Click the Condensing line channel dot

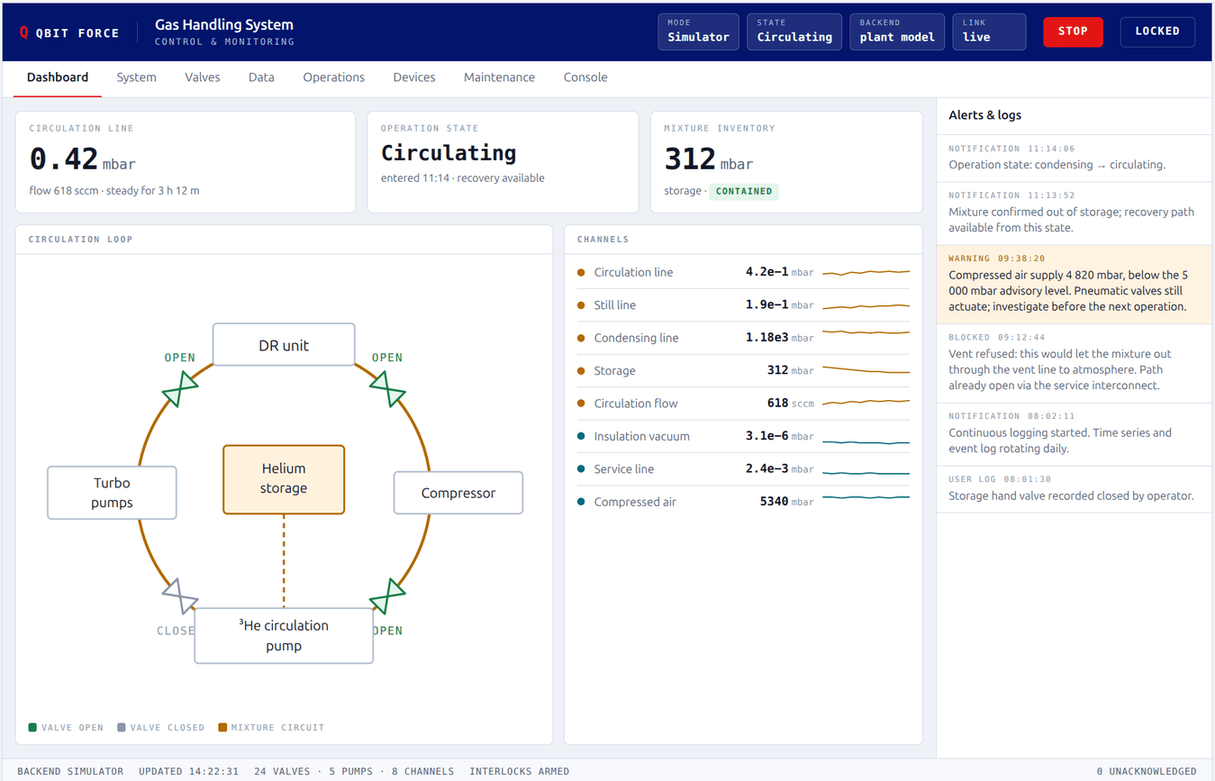(x=581, y=338)
